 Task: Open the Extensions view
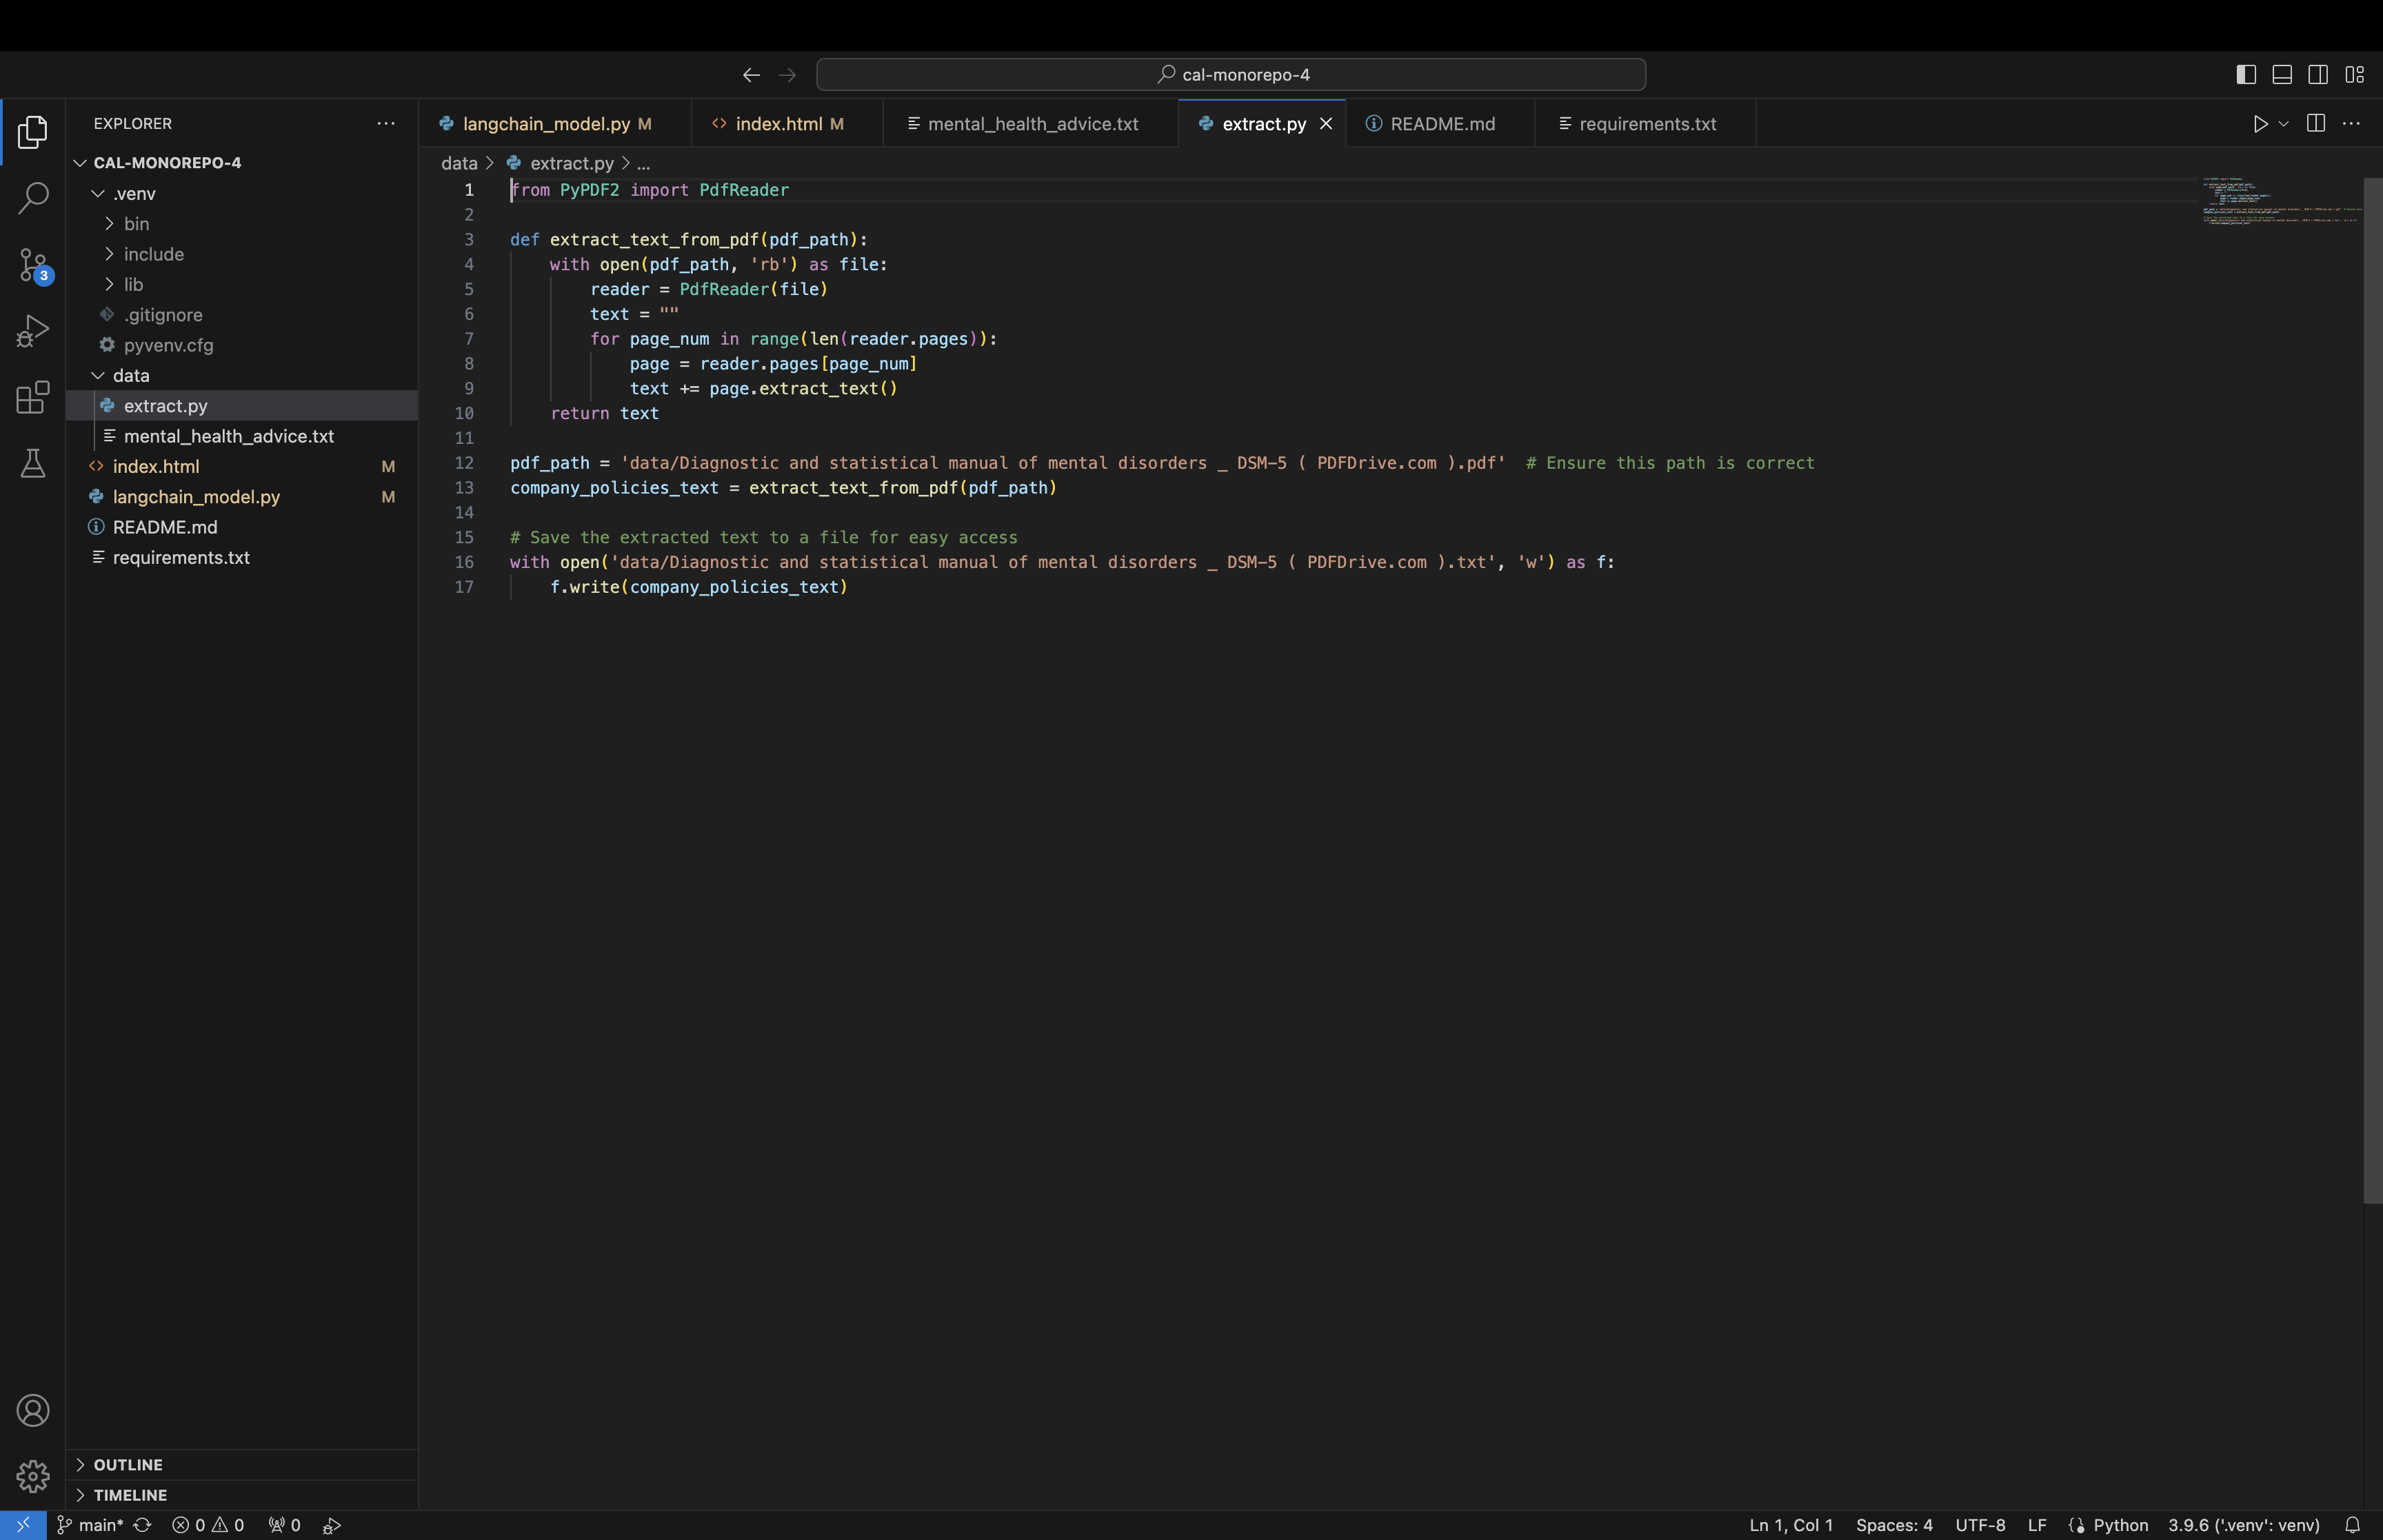pos(33,397)
